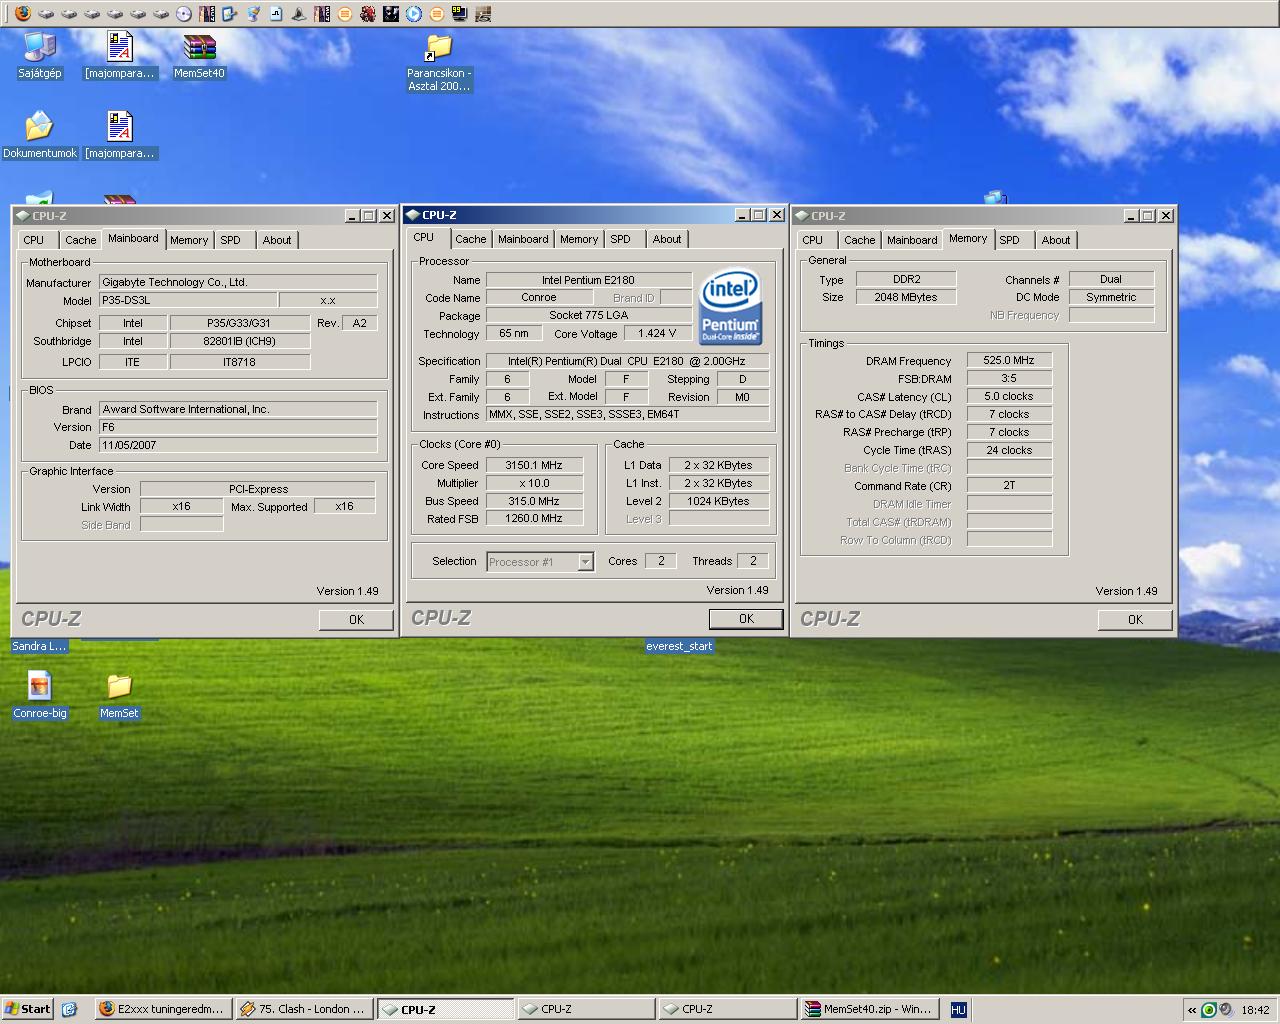Launch Firefox from the top toolbar
Screen dimensions: 1280x1024
point(23,14)
